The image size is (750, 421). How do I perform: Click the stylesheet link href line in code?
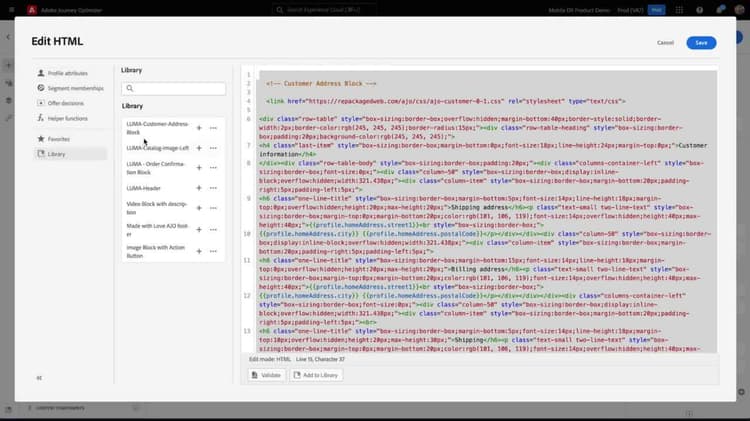click(446, 101)
